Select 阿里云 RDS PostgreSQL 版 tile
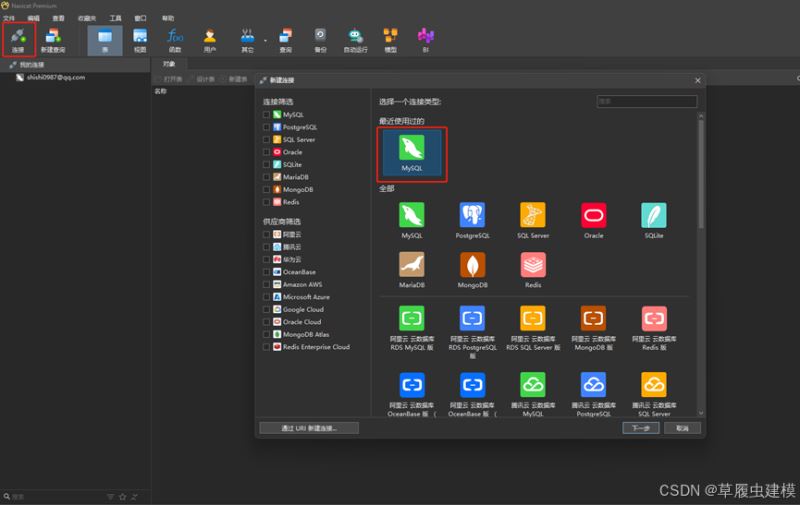This screenshot has height=505, width=800. (472, 332)
